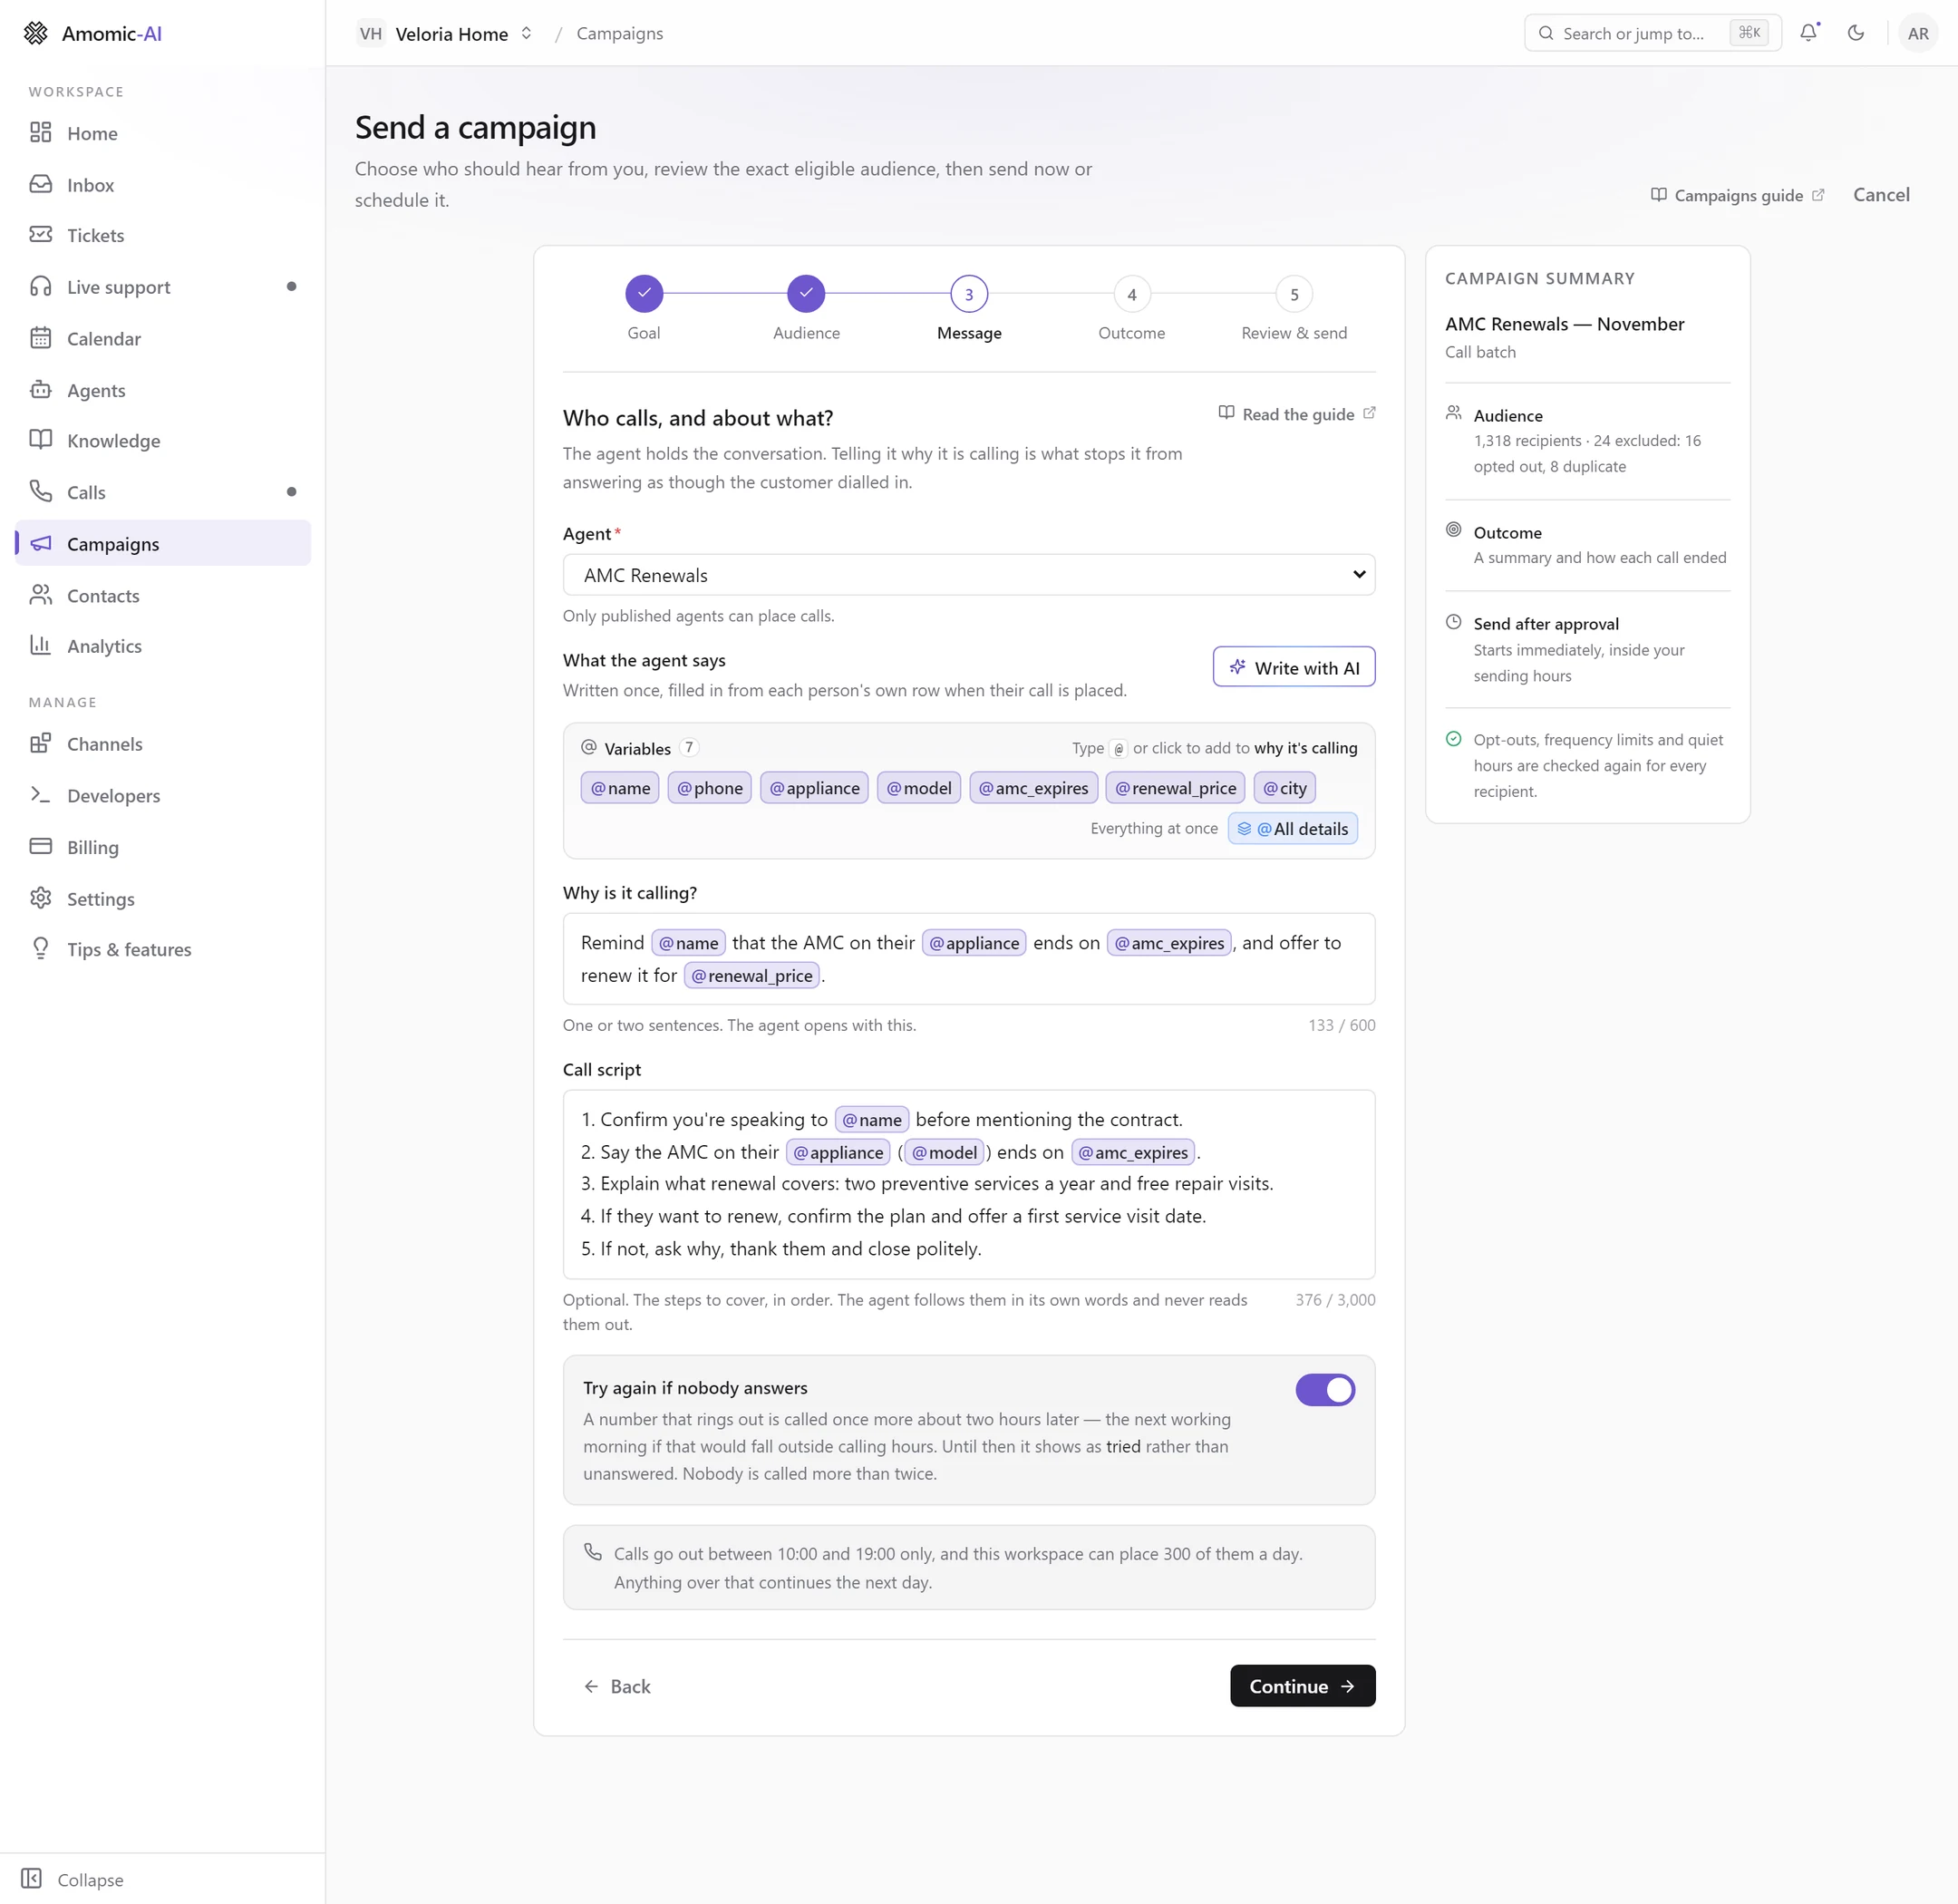Add the @All details variable chip
The width and height of the screenshot is (1958, 1904).
(x=1292, y=828)
